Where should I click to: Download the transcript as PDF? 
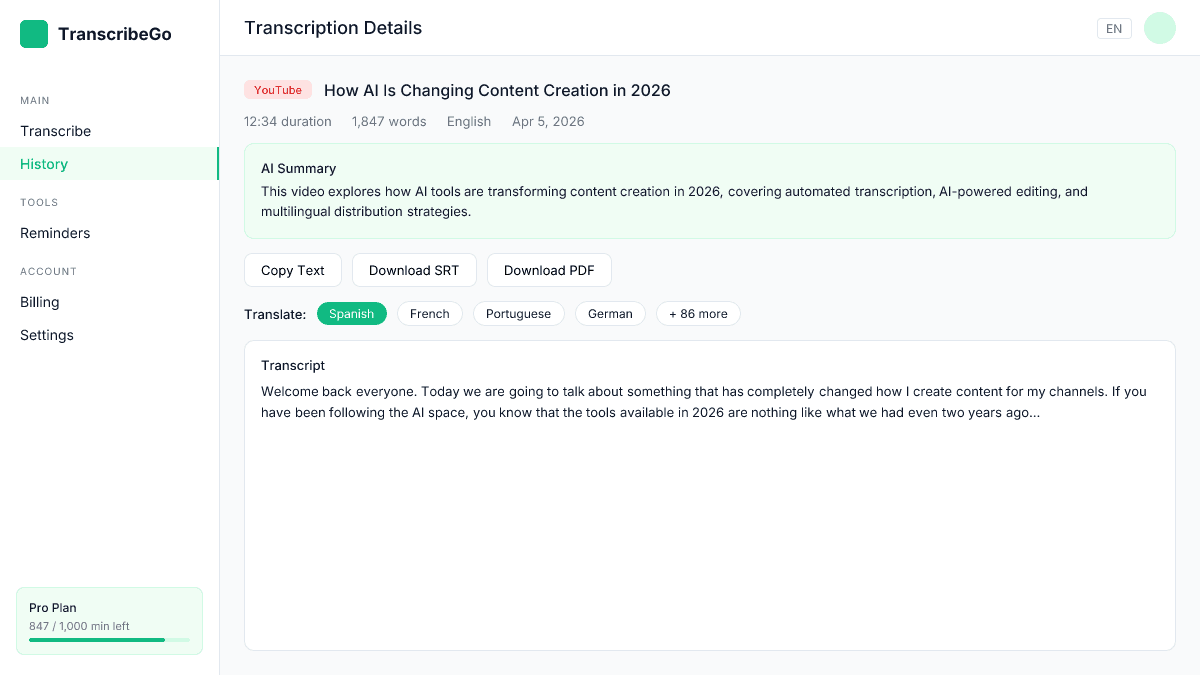click(x=549, y=270)
